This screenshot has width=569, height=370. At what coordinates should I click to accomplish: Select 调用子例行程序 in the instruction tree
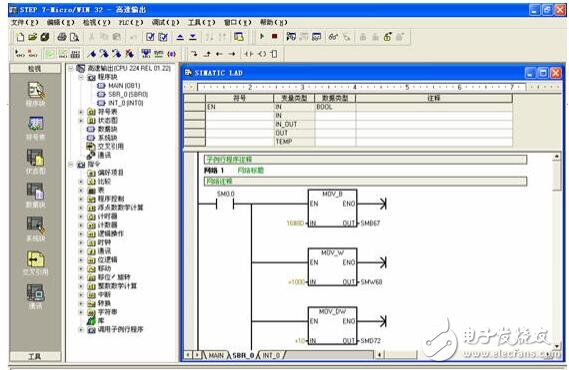[120, 329]
